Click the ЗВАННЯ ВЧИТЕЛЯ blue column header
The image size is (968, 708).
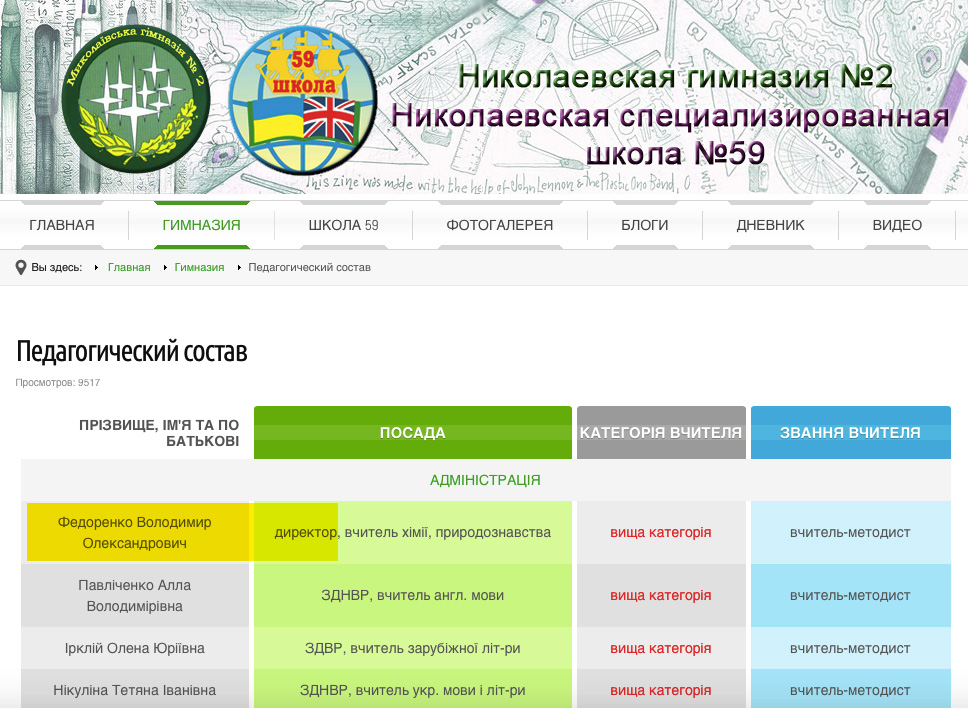click(x=850, y=433)
